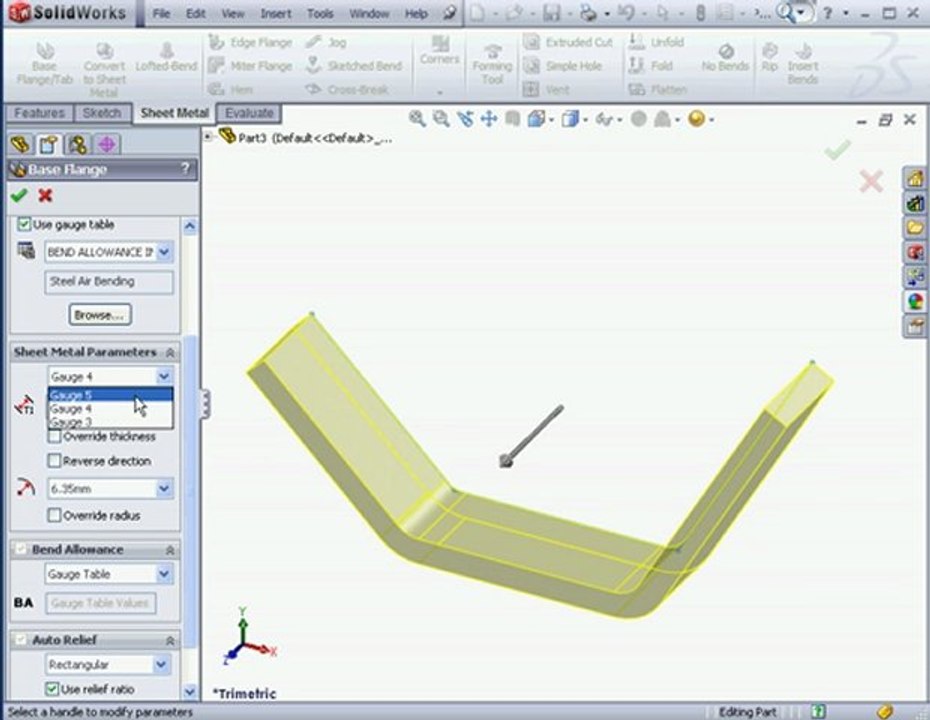930x720 pixels.
Task: Toggle the Use relief ratio checkbox
Action: 52,689
